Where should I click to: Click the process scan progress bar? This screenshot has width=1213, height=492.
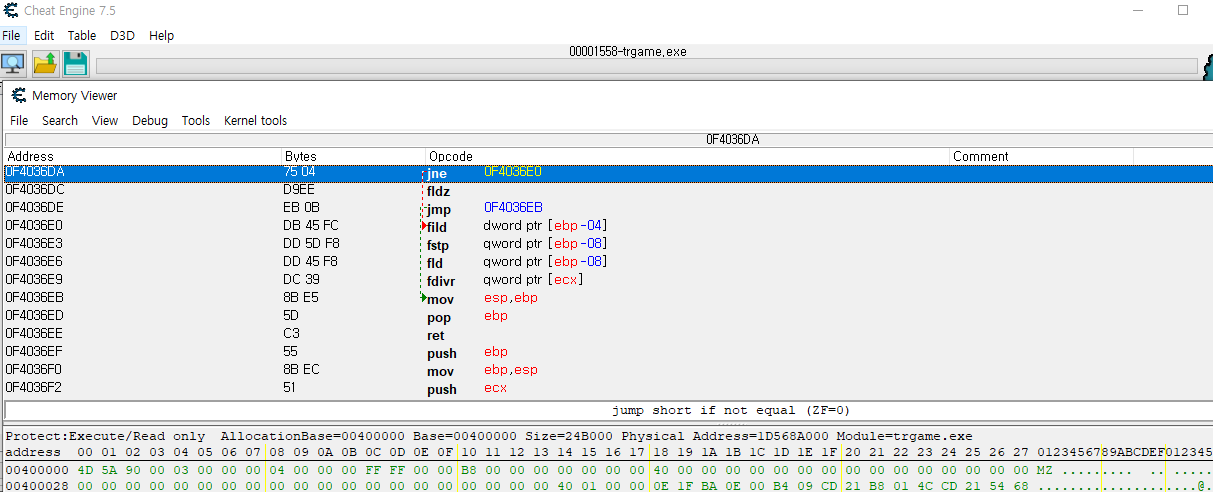click(x=645, y=67)
